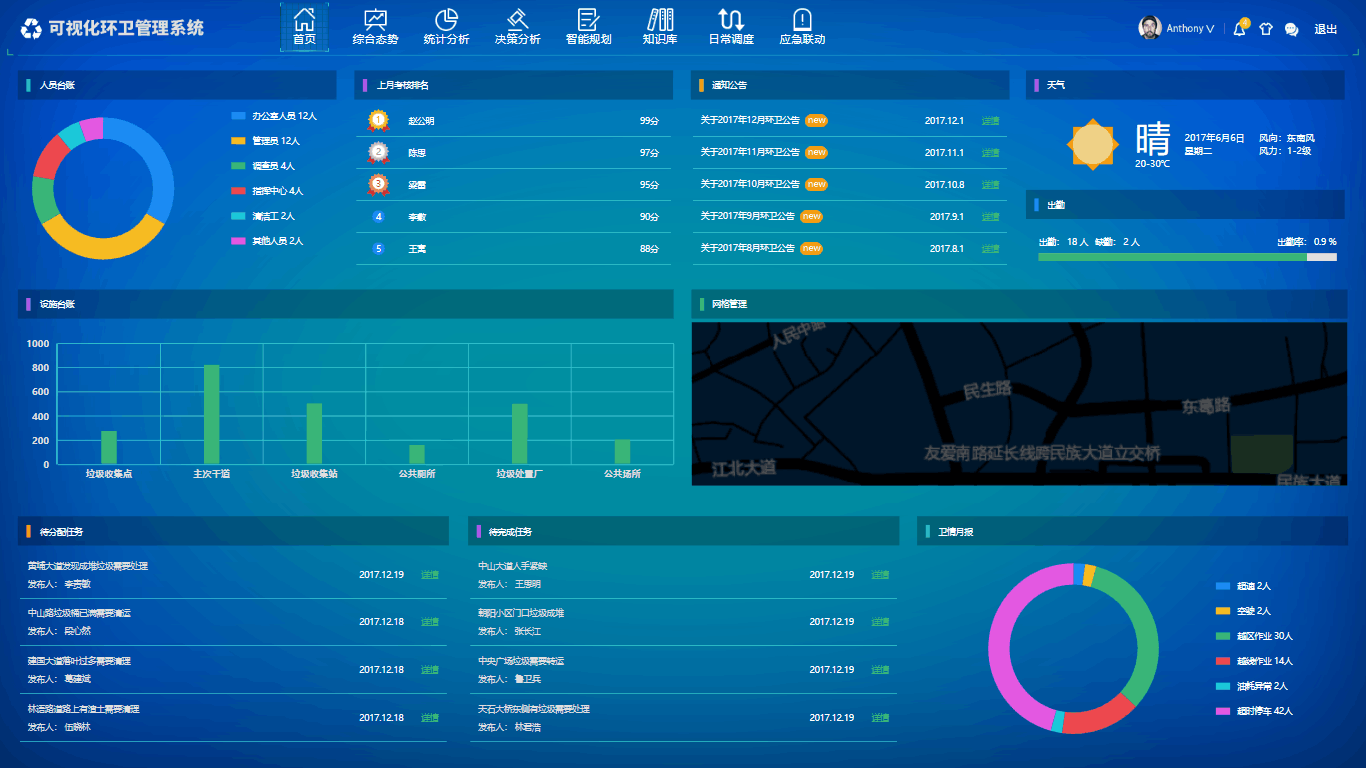Open the 应急联动 alert icon

pyautogui.click(x=802, y=20)
